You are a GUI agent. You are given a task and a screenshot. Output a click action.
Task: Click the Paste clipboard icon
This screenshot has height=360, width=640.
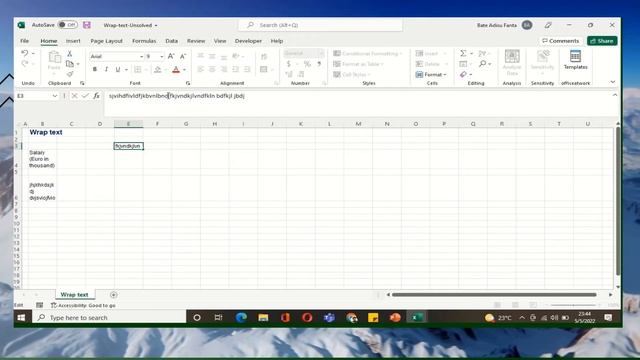54,57
